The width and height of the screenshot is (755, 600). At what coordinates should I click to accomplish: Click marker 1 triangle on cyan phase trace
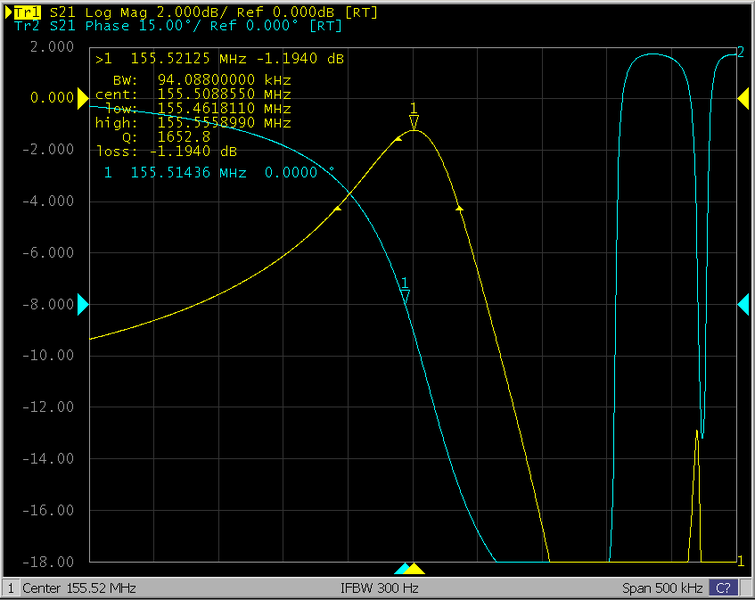tap(405, 297)
